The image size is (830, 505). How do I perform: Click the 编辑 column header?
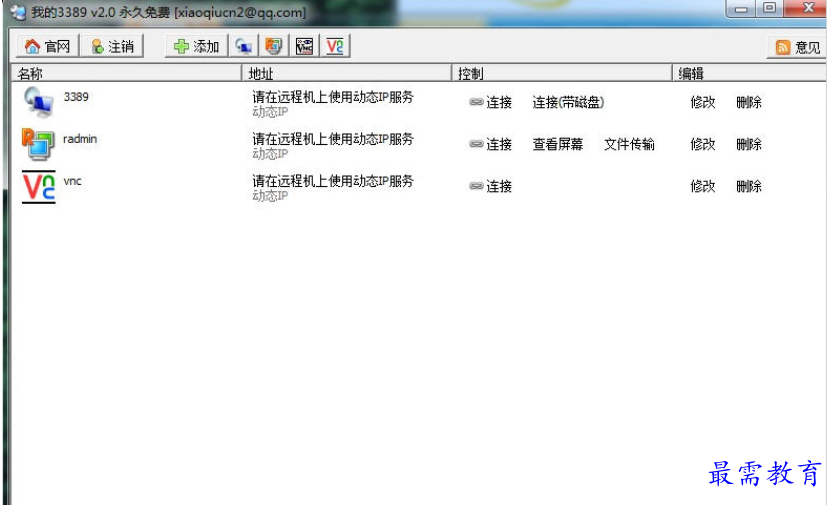point(750,73)
